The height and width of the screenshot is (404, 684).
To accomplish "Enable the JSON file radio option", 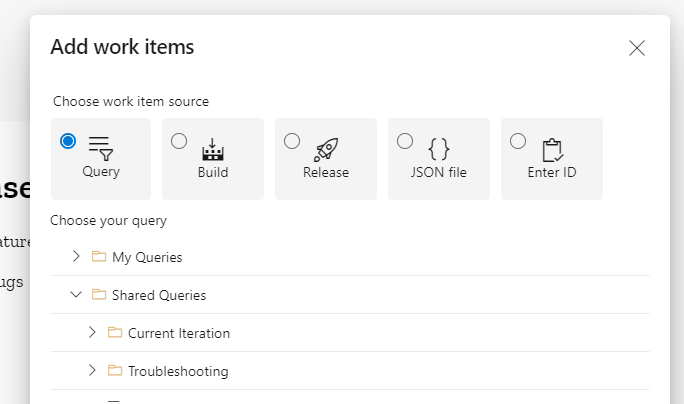I will coord(405,141).
